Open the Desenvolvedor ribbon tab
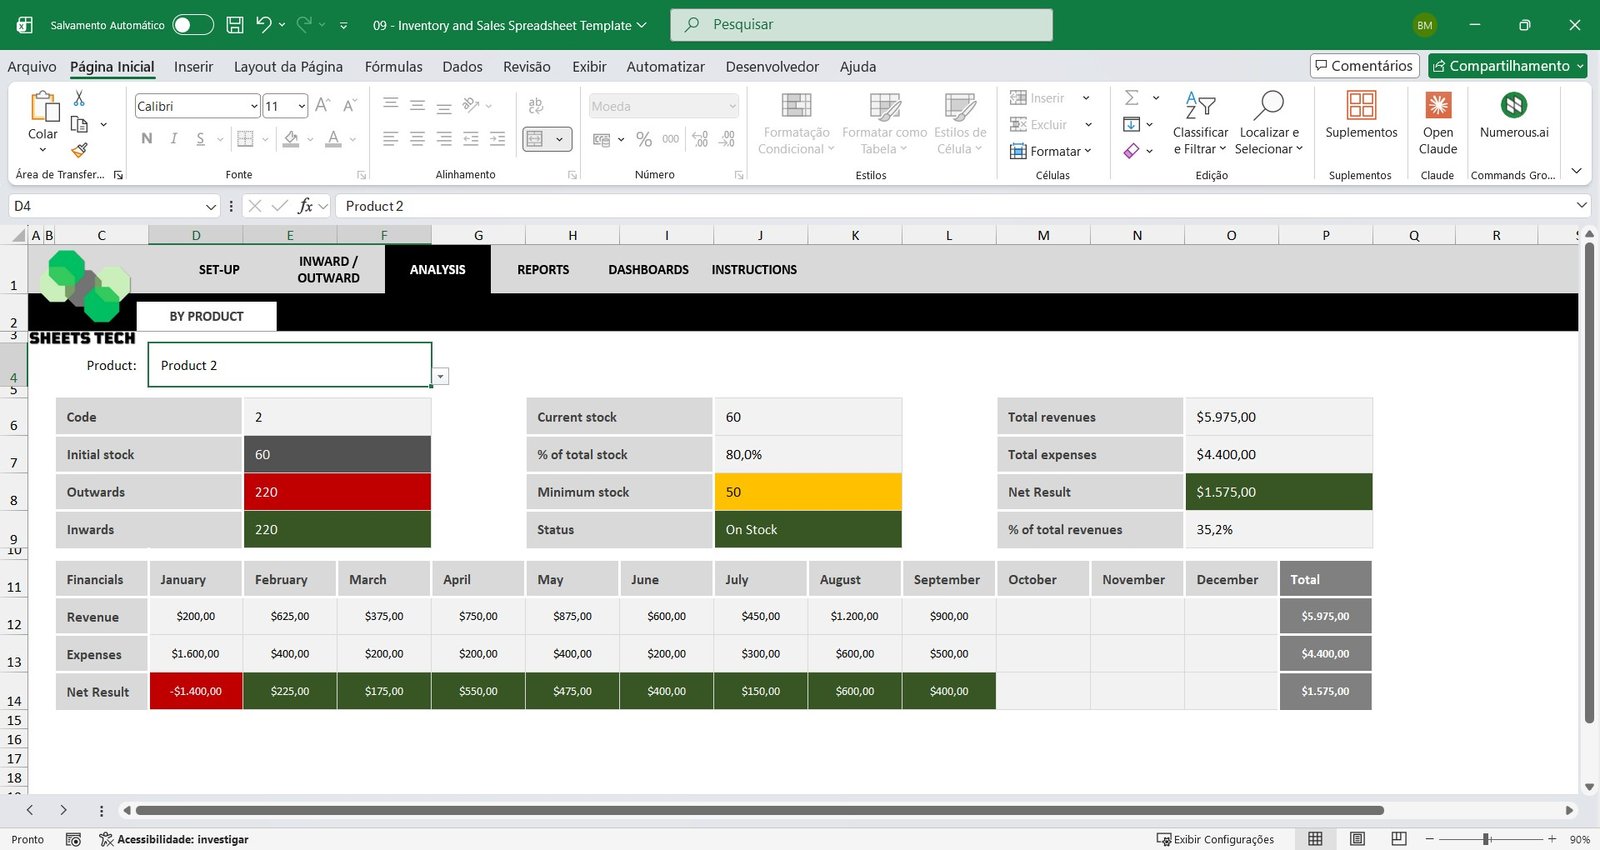1600x850 pixels. coord(772,66)
